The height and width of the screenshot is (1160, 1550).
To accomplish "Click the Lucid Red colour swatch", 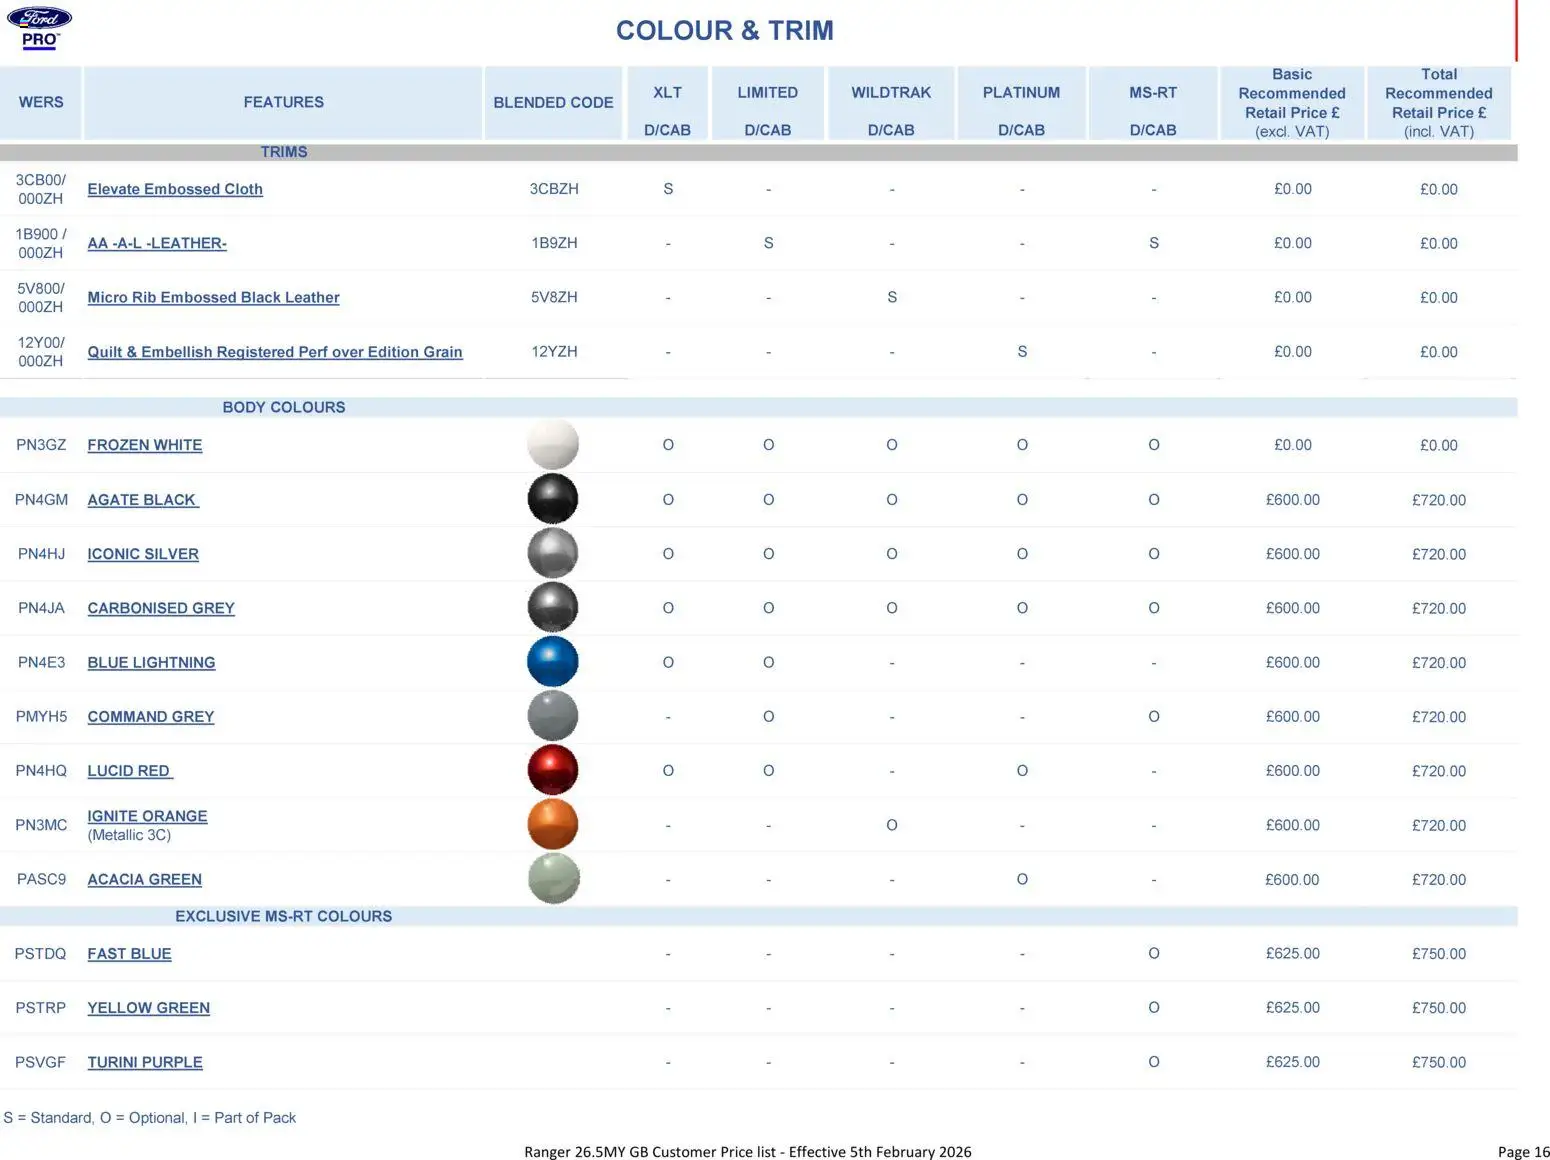I will (x=553, y=770).
